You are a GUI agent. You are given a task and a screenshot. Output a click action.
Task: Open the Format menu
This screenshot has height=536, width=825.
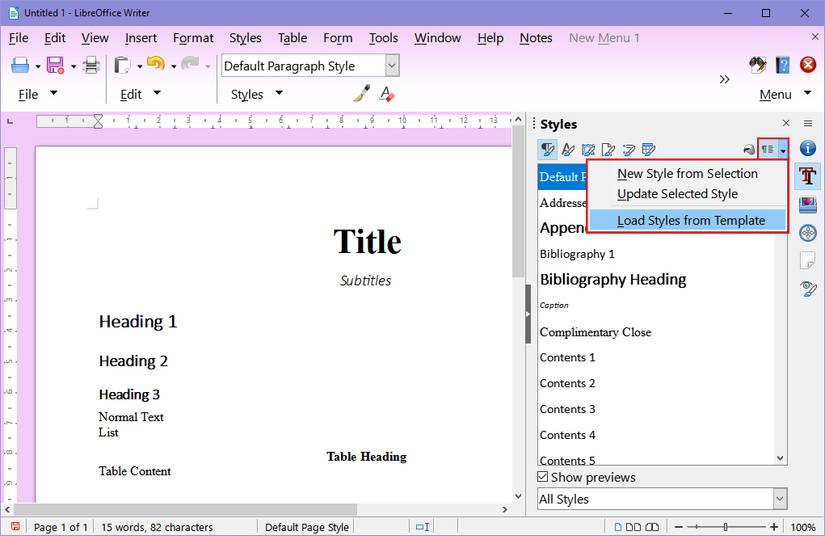tap(193, 38)
